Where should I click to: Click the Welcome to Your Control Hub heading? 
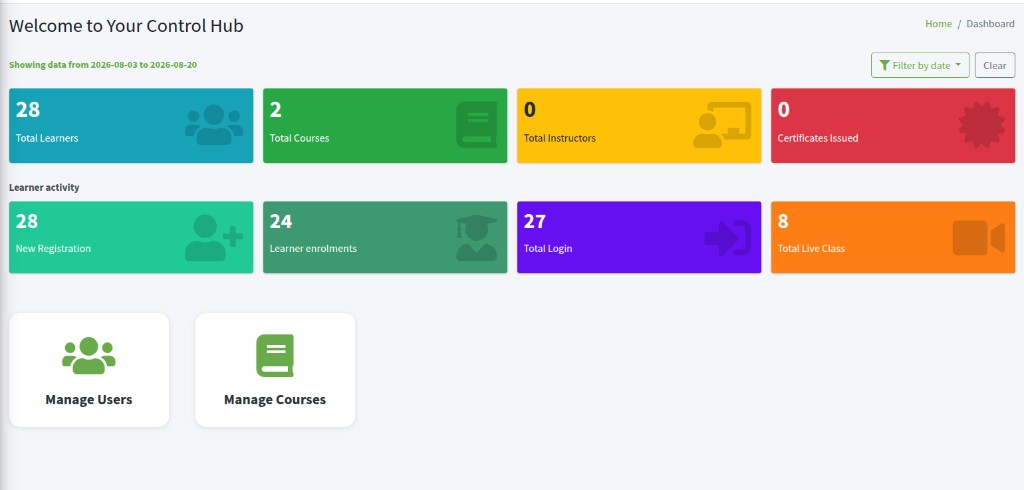tap(126, 26)
